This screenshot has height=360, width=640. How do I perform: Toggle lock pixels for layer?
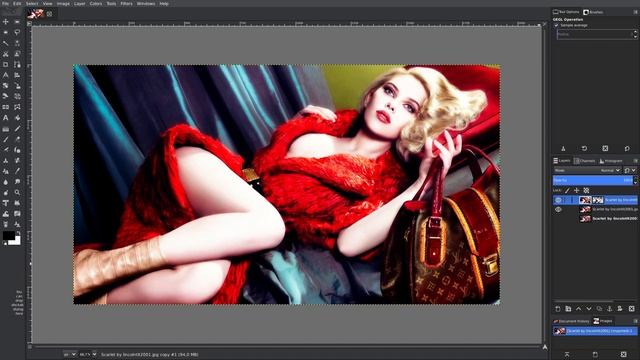point(567,190)
